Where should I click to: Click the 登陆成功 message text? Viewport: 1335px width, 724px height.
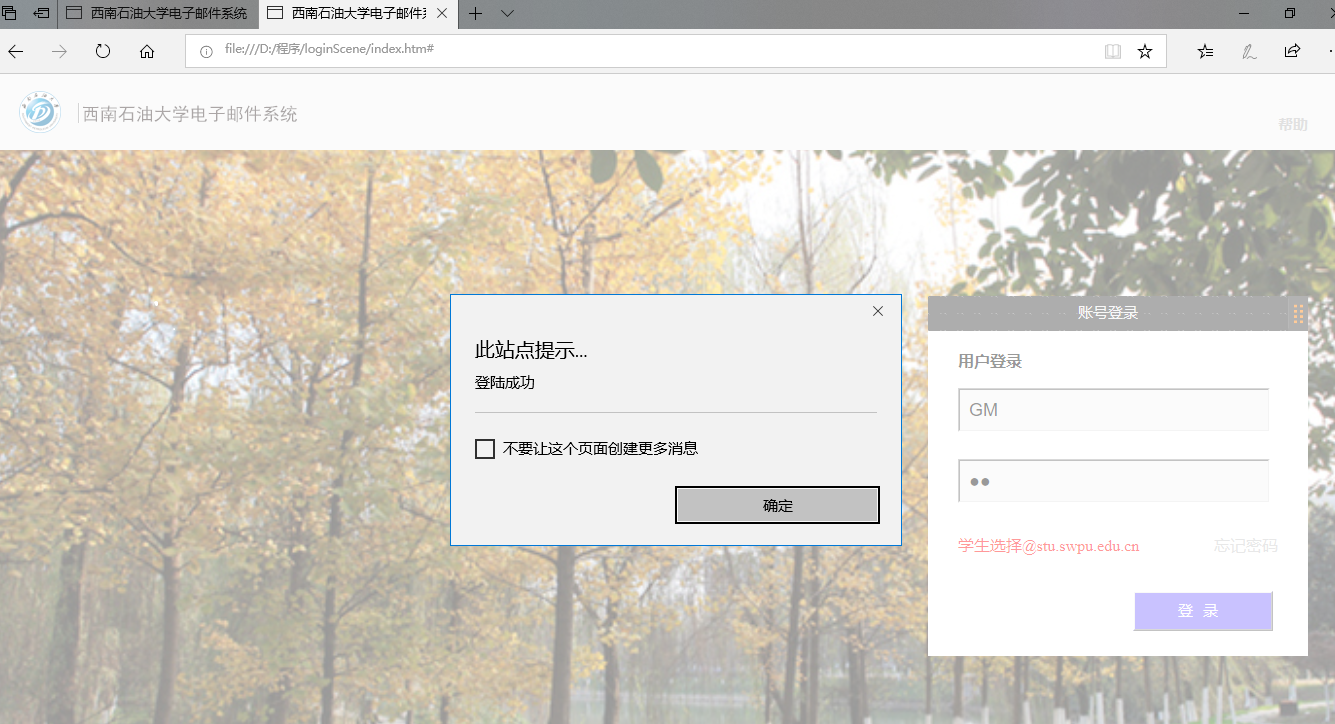505,383
